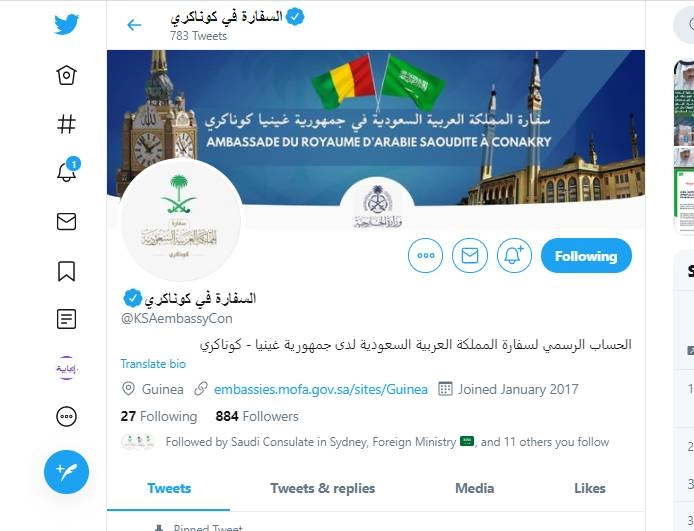Viewport: 694px width, 531px height.
Task: Send a direct message to this embassy
Action: [x=470, y=255]
